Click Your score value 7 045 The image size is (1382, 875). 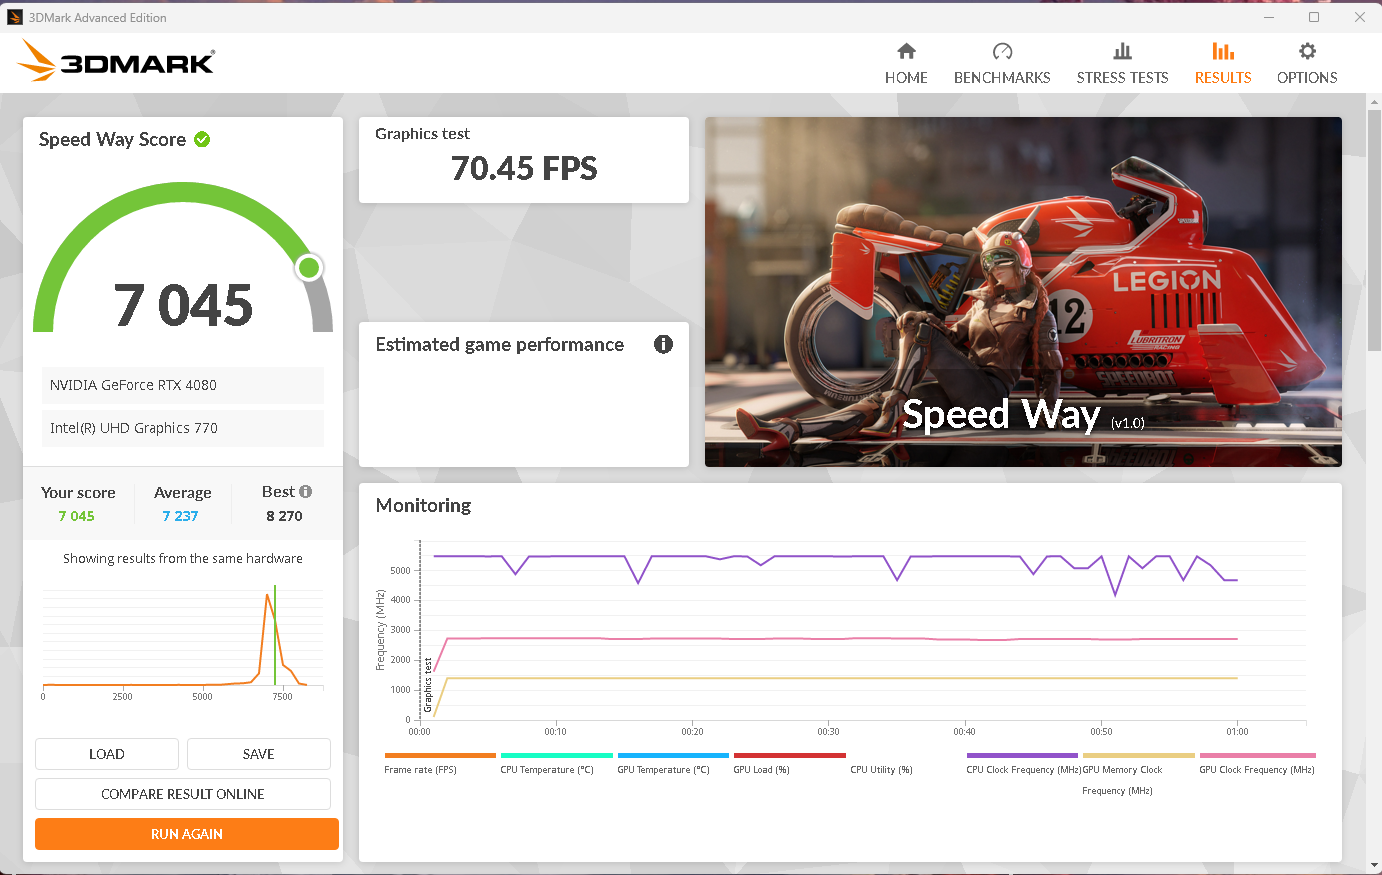click(76, 516)
